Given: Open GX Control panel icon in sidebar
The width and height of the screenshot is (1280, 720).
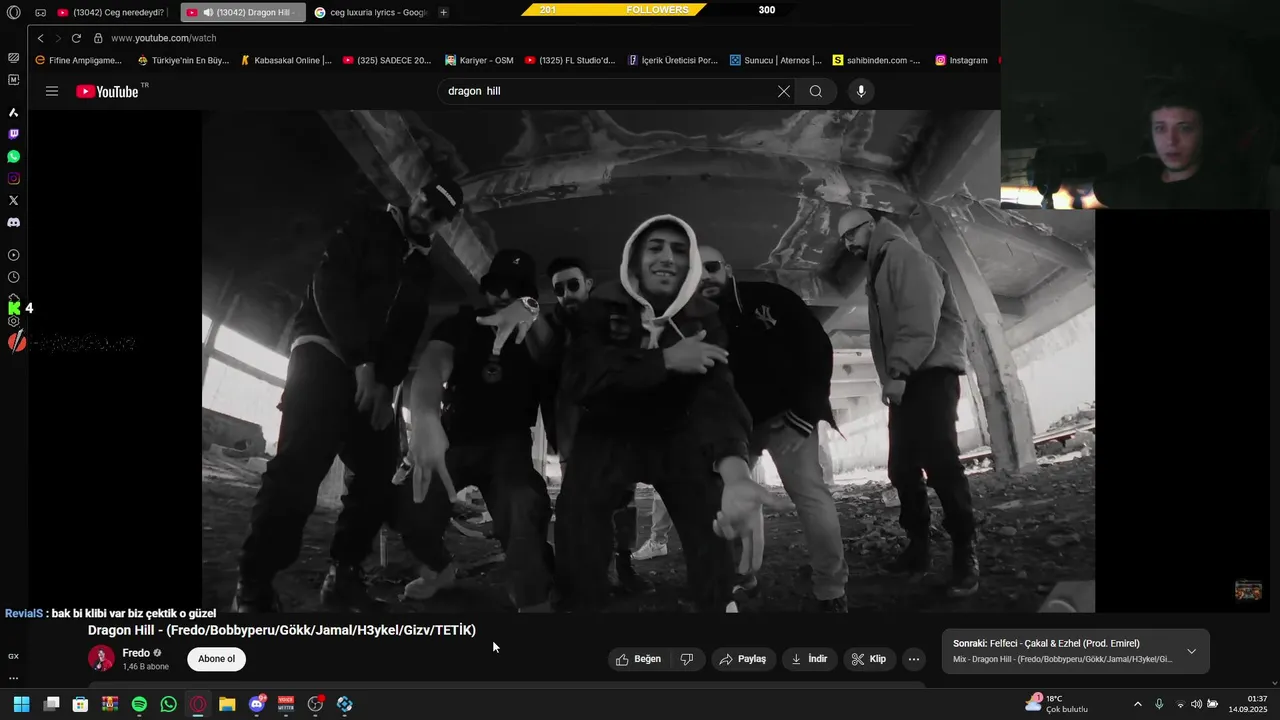Looking at the screenshot, I should click(x=13, y=656).
